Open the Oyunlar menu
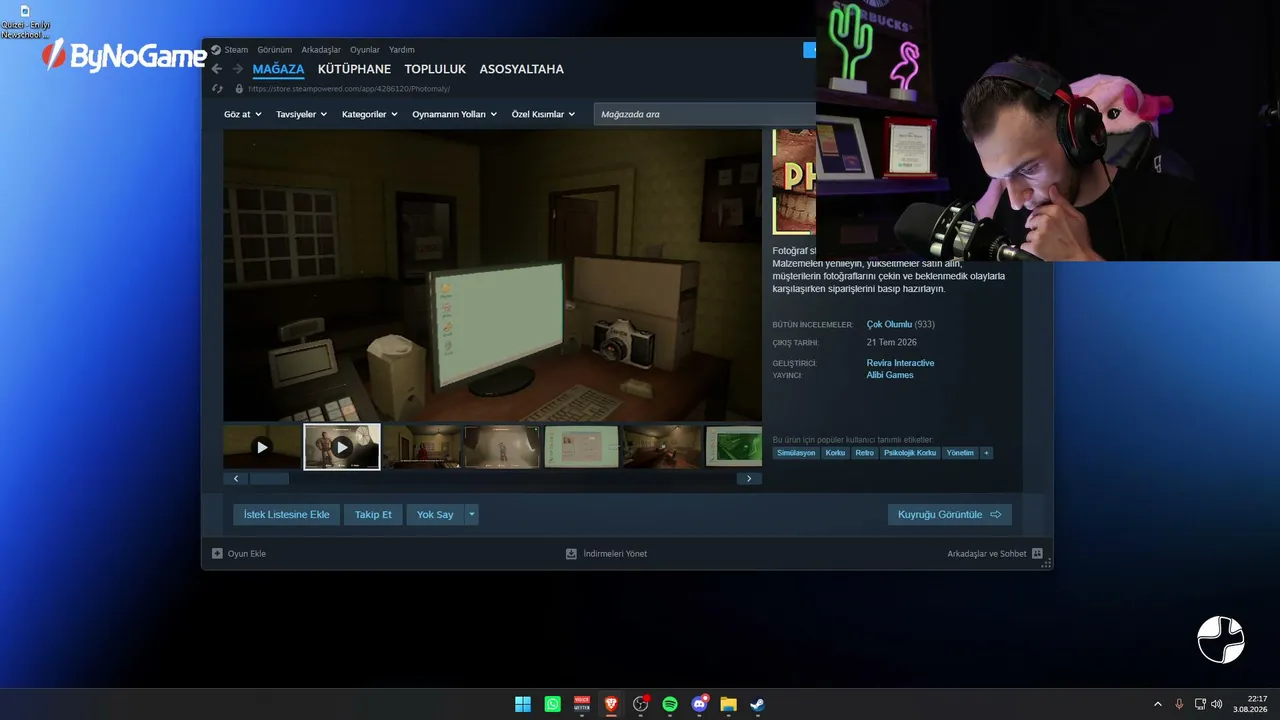This screenshot has width=1280, height=720. tap(365, 50)
